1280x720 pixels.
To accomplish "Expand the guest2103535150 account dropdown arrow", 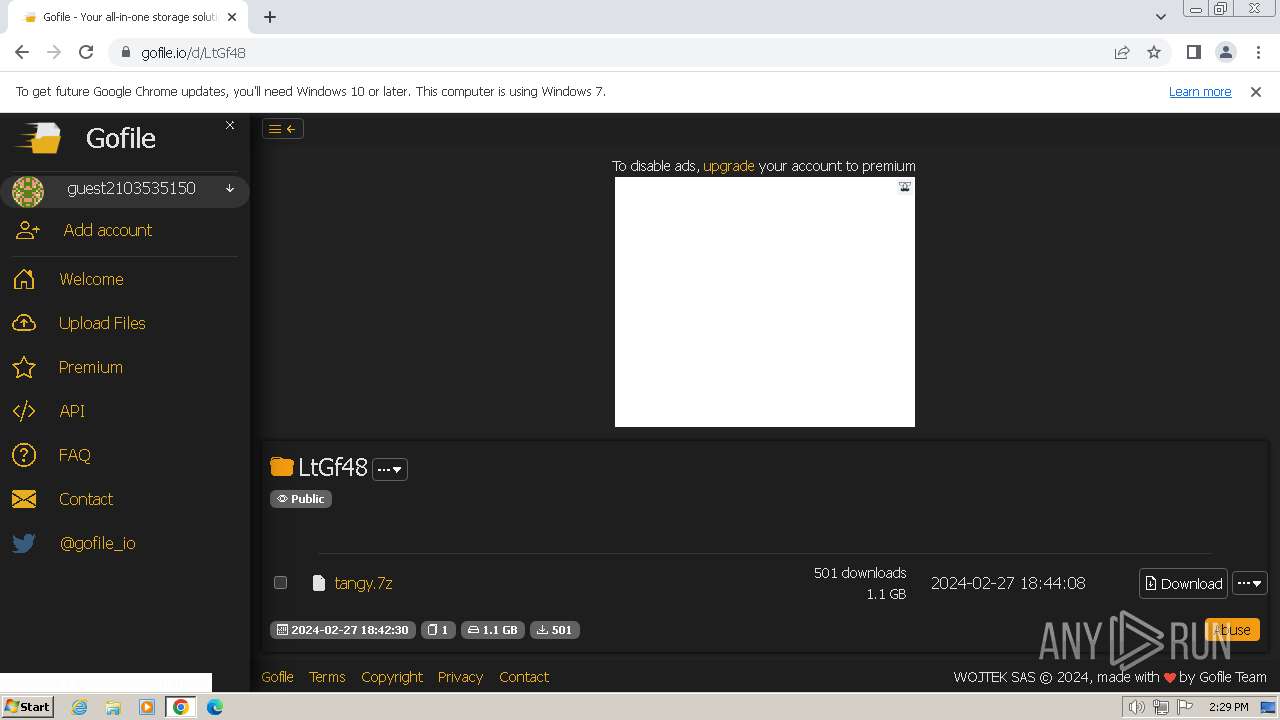I will tap(230, 188).
